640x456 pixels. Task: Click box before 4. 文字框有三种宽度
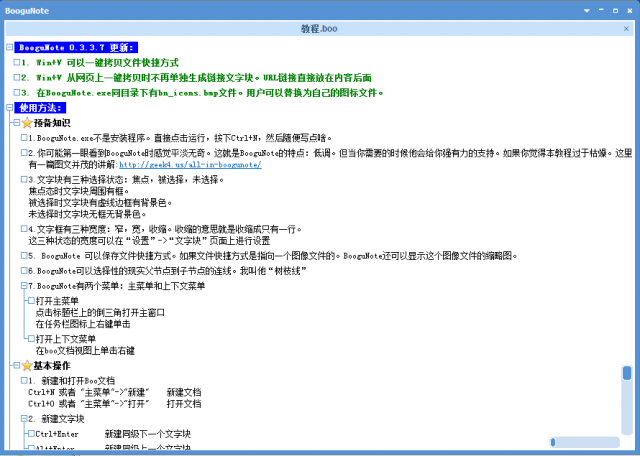(24, 229)
